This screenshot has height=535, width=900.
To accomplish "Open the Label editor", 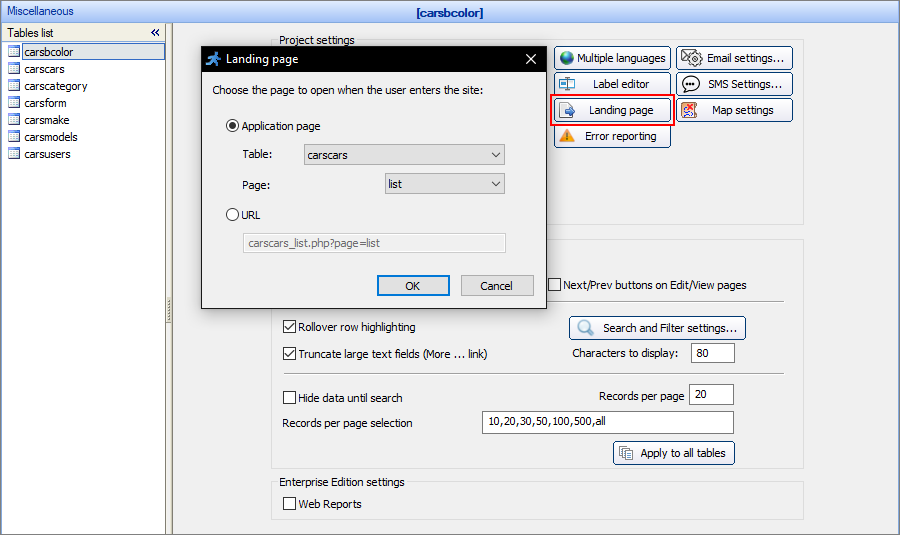I will (x=612, y=84).
